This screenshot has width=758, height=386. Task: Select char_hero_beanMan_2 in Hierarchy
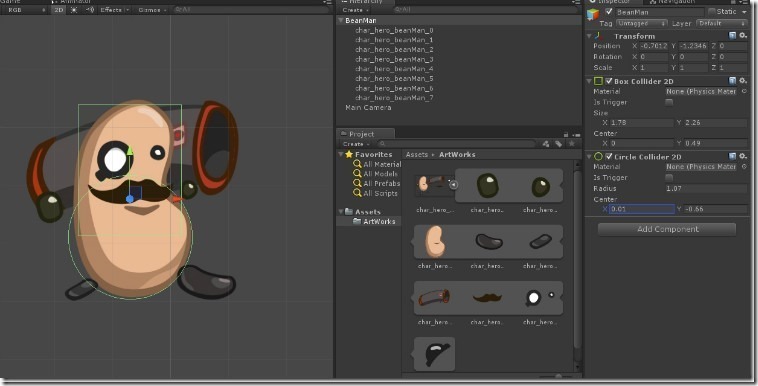[394, 49]
